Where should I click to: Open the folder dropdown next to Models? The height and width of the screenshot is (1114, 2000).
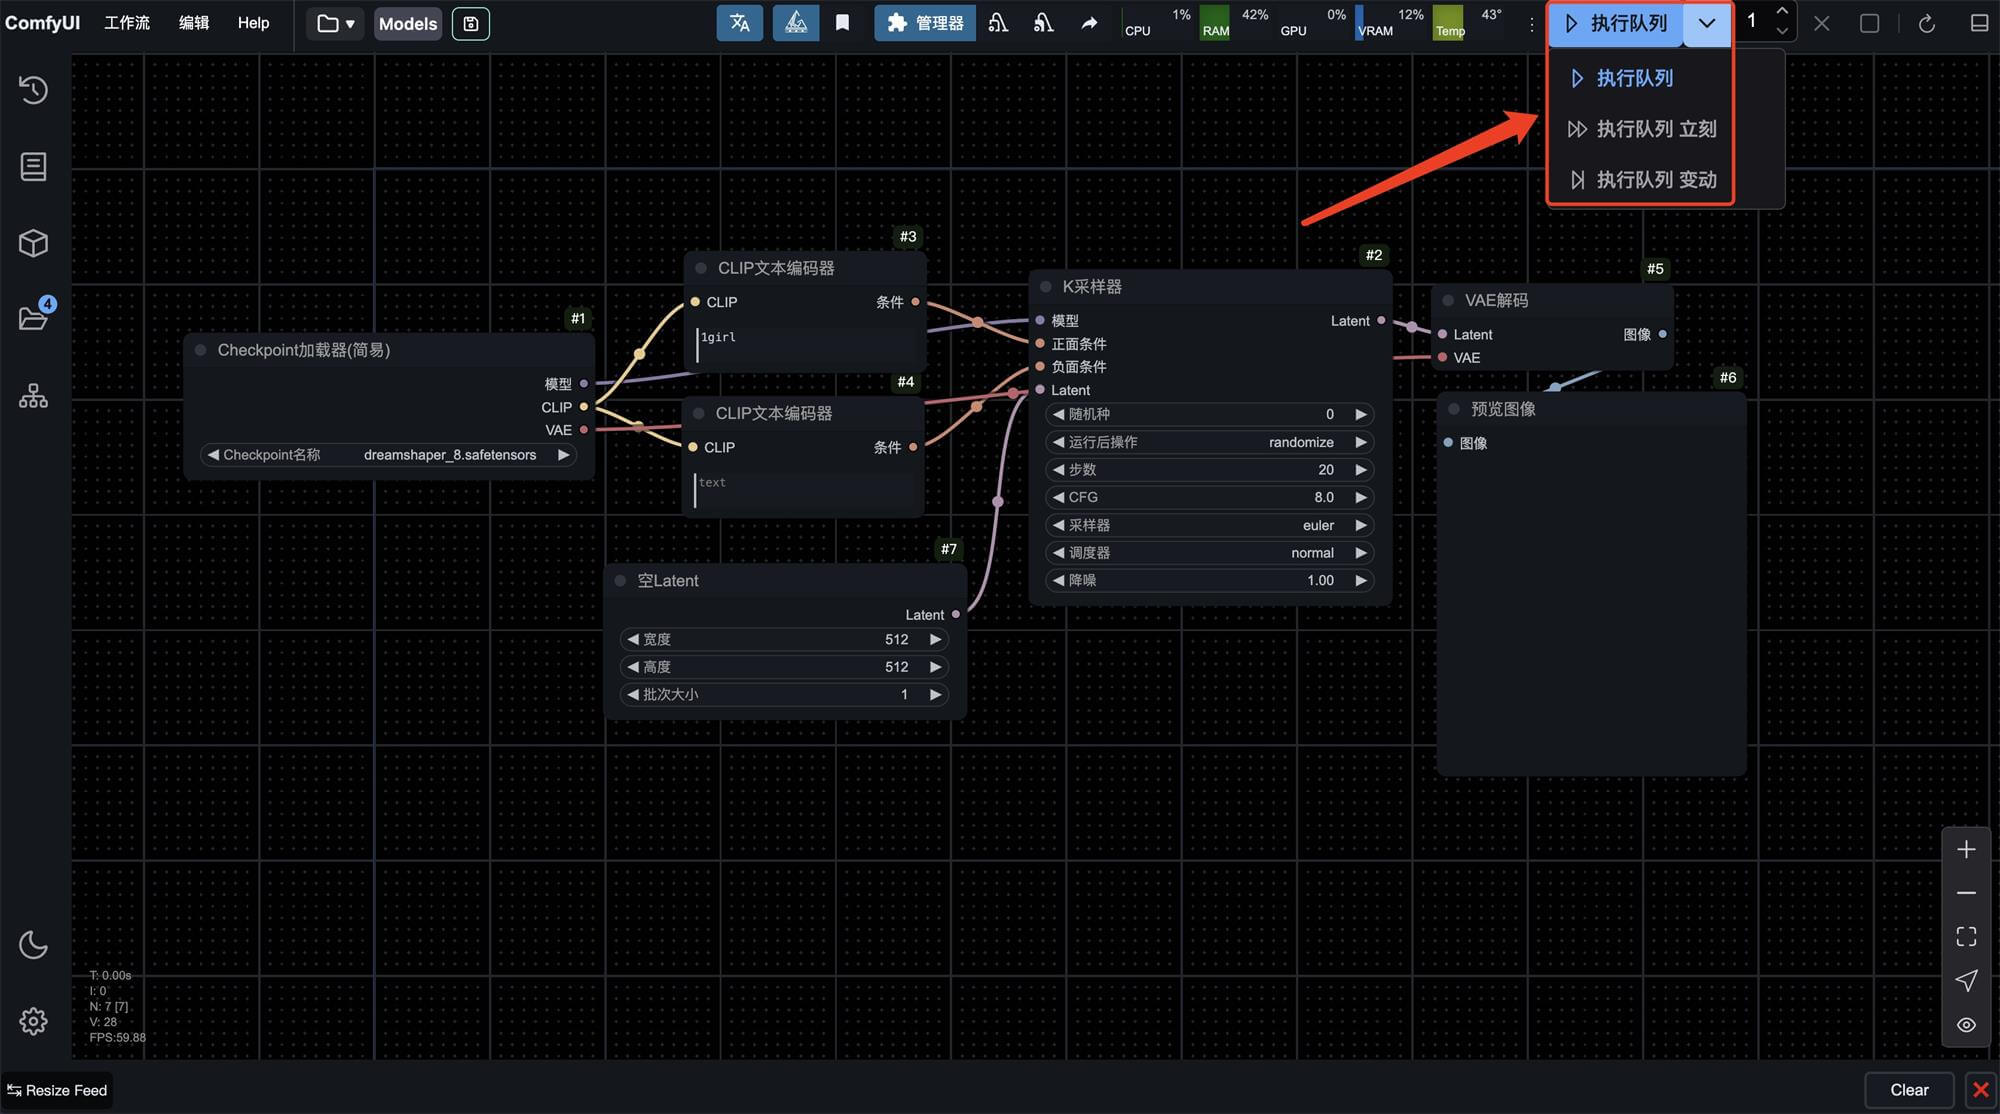(x=336, y=23)
